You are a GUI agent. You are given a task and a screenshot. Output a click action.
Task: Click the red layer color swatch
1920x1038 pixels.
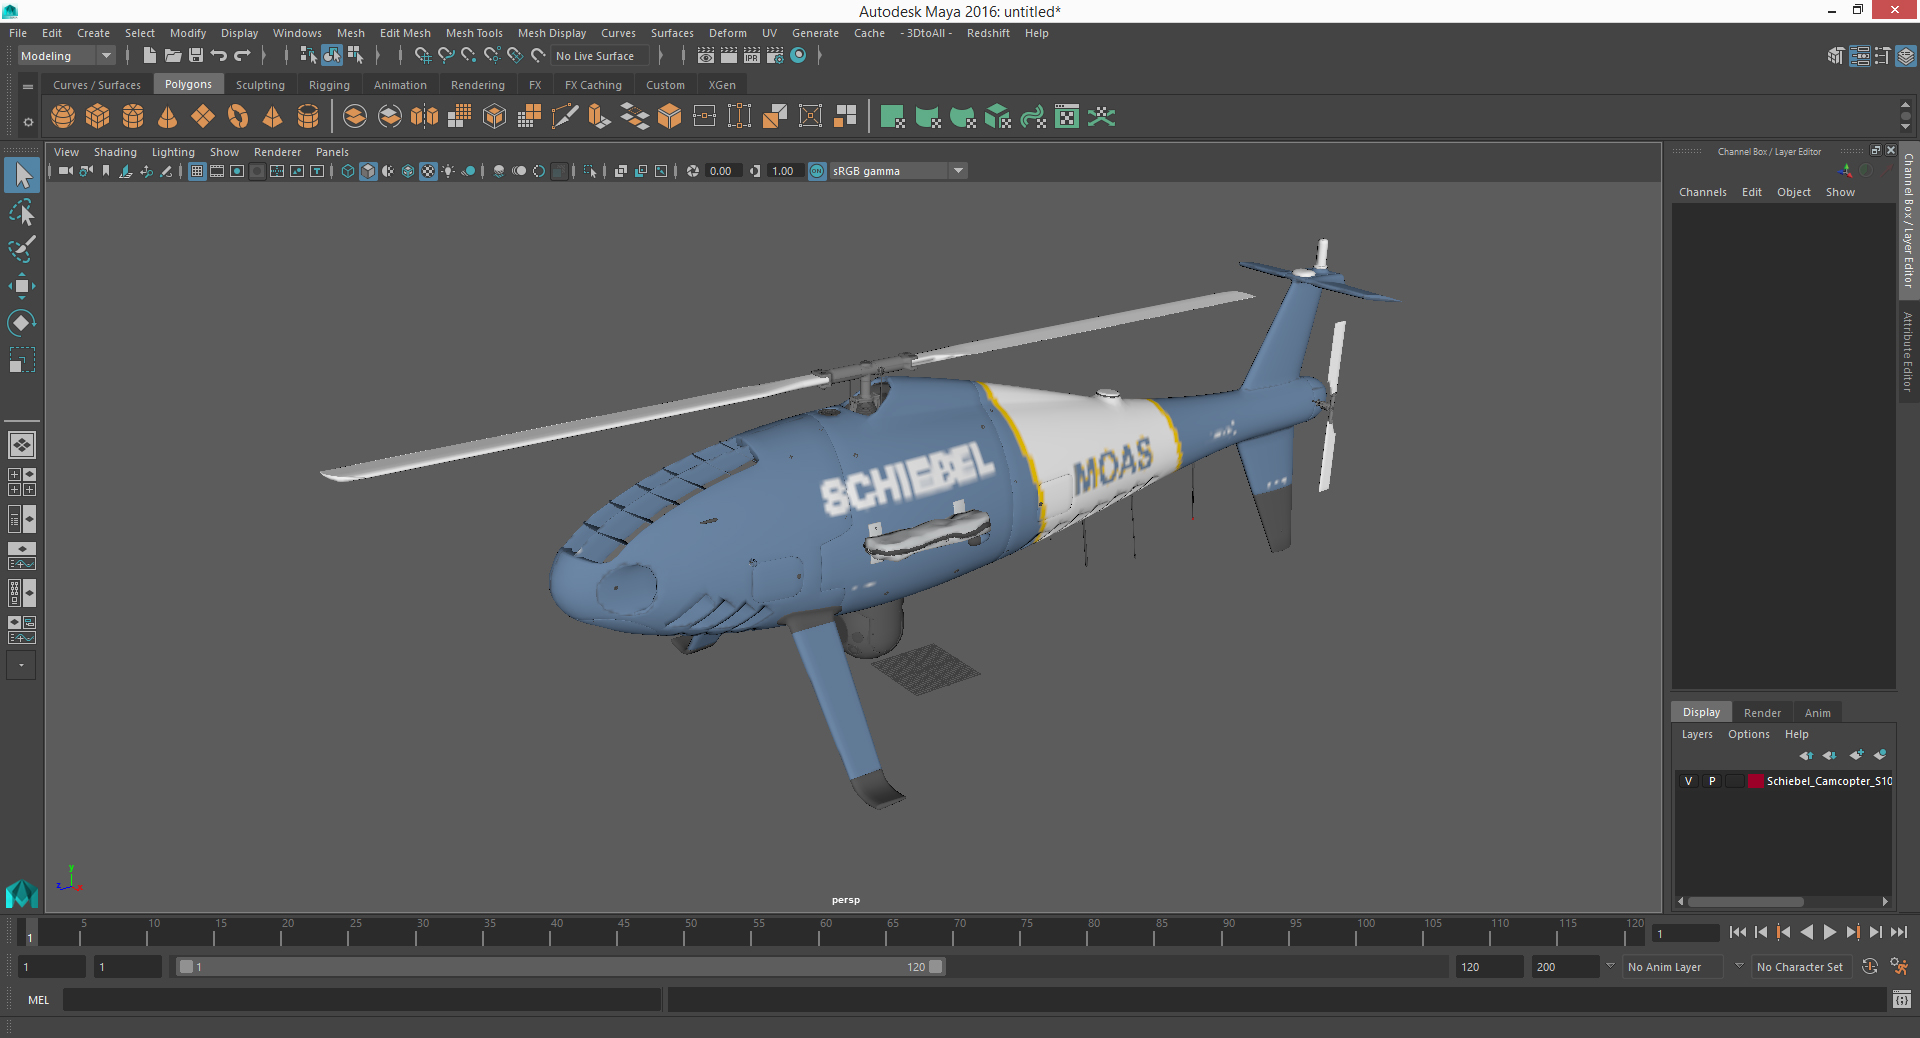1755,781
